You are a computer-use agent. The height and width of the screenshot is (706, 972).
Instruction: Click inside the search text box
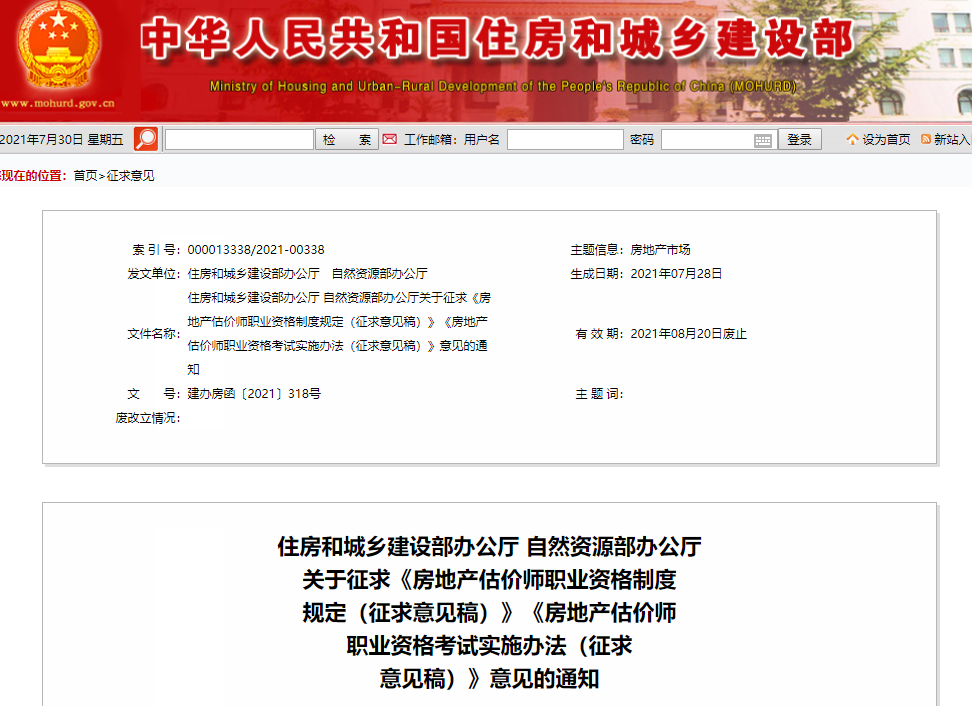click(x=240, y=139)
